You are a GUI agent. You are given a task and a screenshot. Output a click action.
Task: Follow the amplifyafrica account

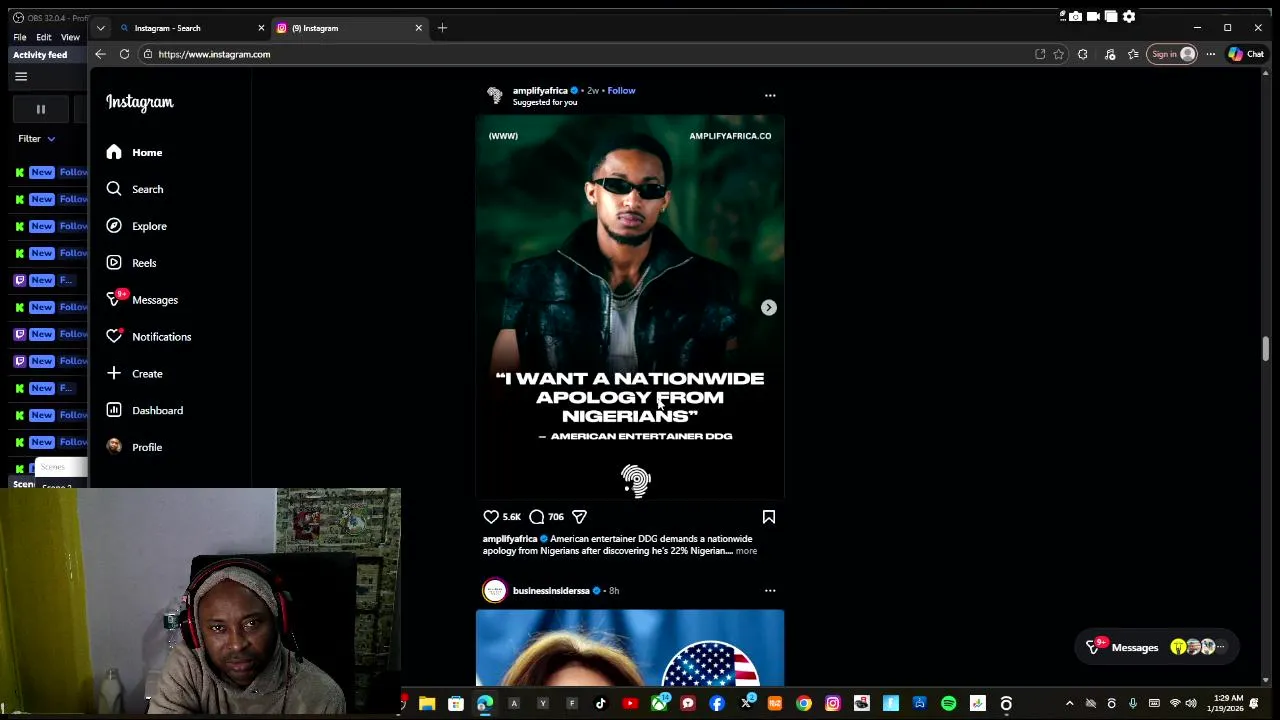pos(621,91)
